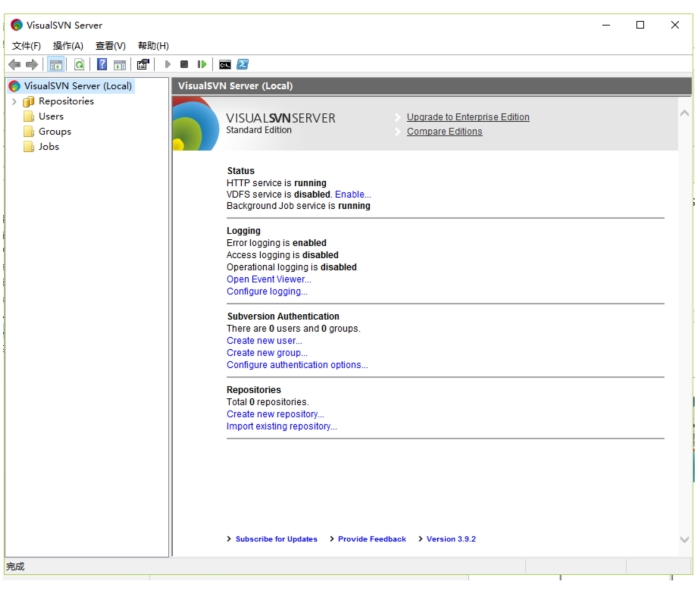Stop the server with the square icon
The height and width of the screenshot is (593, 698).
point(184,64)
